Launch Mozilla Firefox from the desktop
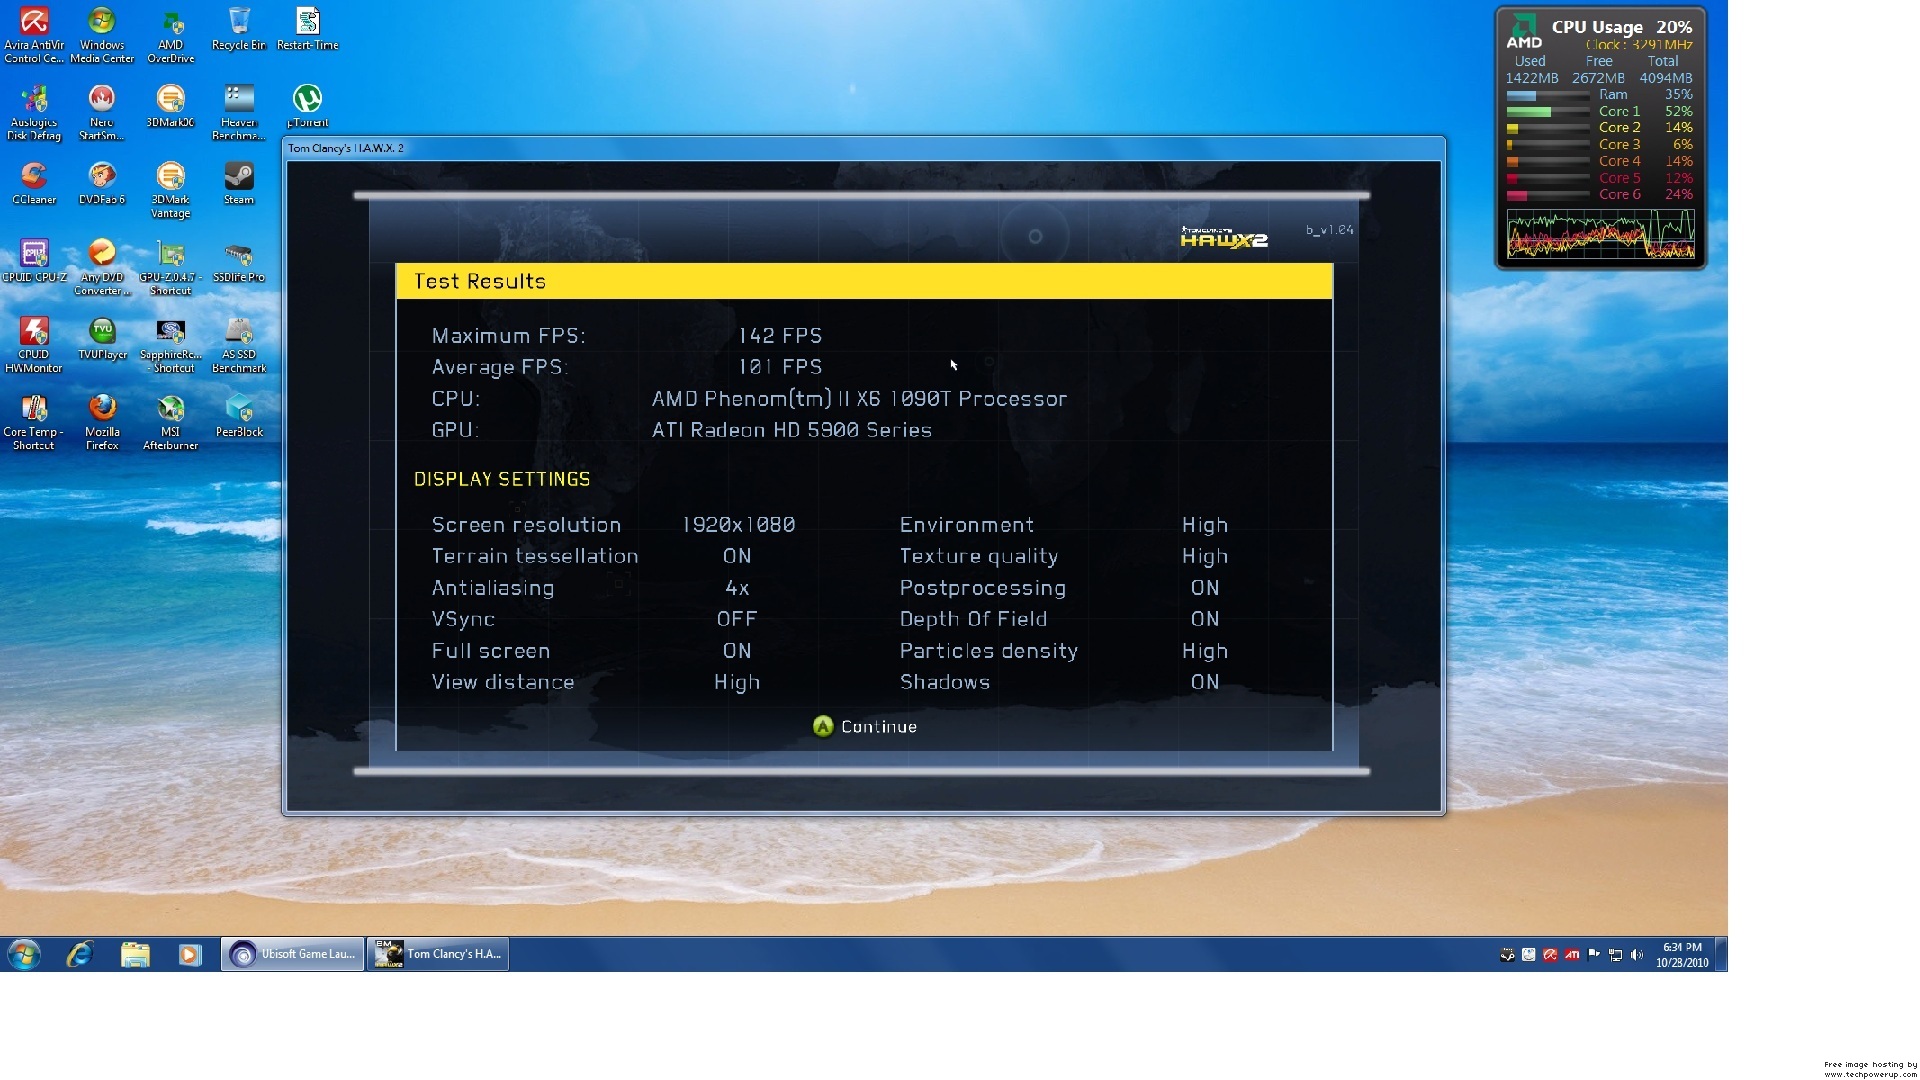1920x1080 pixels. [102, 423]
